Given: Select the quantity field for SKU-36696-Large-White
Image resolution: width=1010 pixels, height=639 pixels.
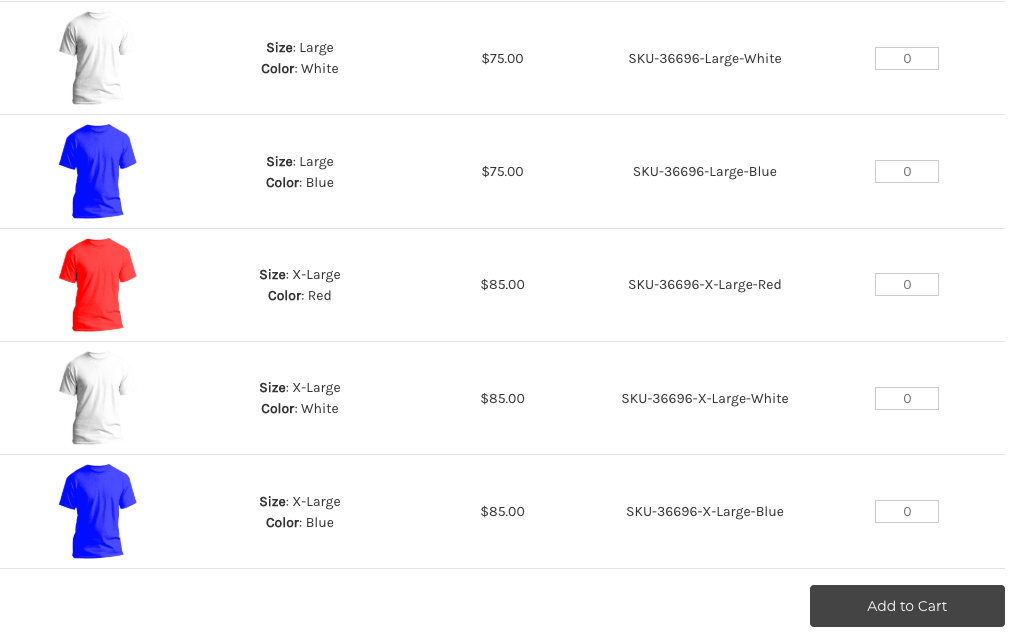Looking at the screenshot, I should 906,58.
